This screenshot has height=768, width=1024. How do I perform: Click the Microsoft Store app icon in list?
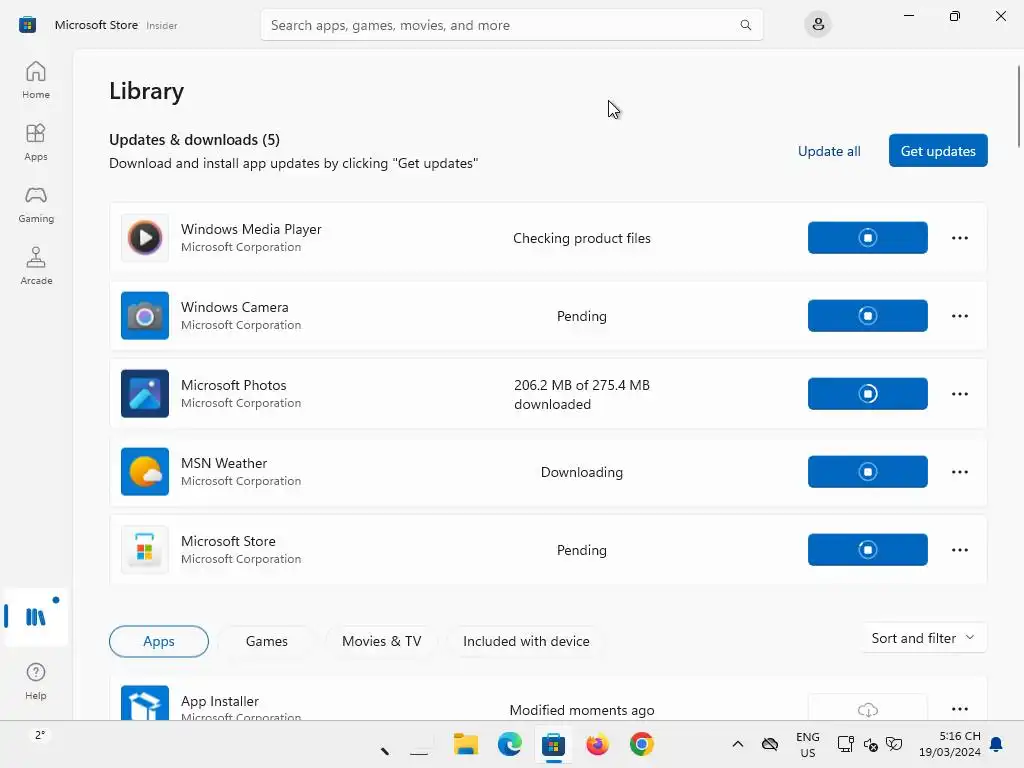145,550
